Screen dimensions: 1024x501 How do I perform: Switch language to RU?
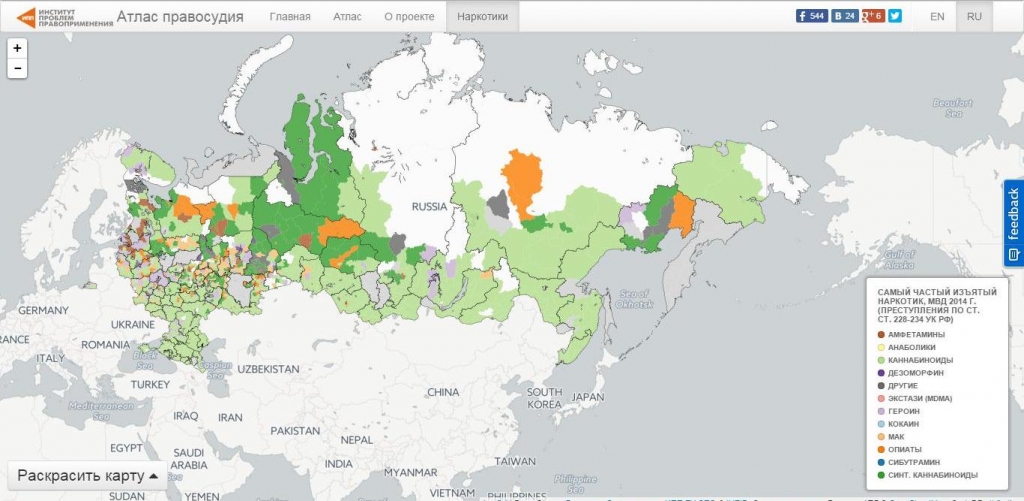(x=974, y=17)
